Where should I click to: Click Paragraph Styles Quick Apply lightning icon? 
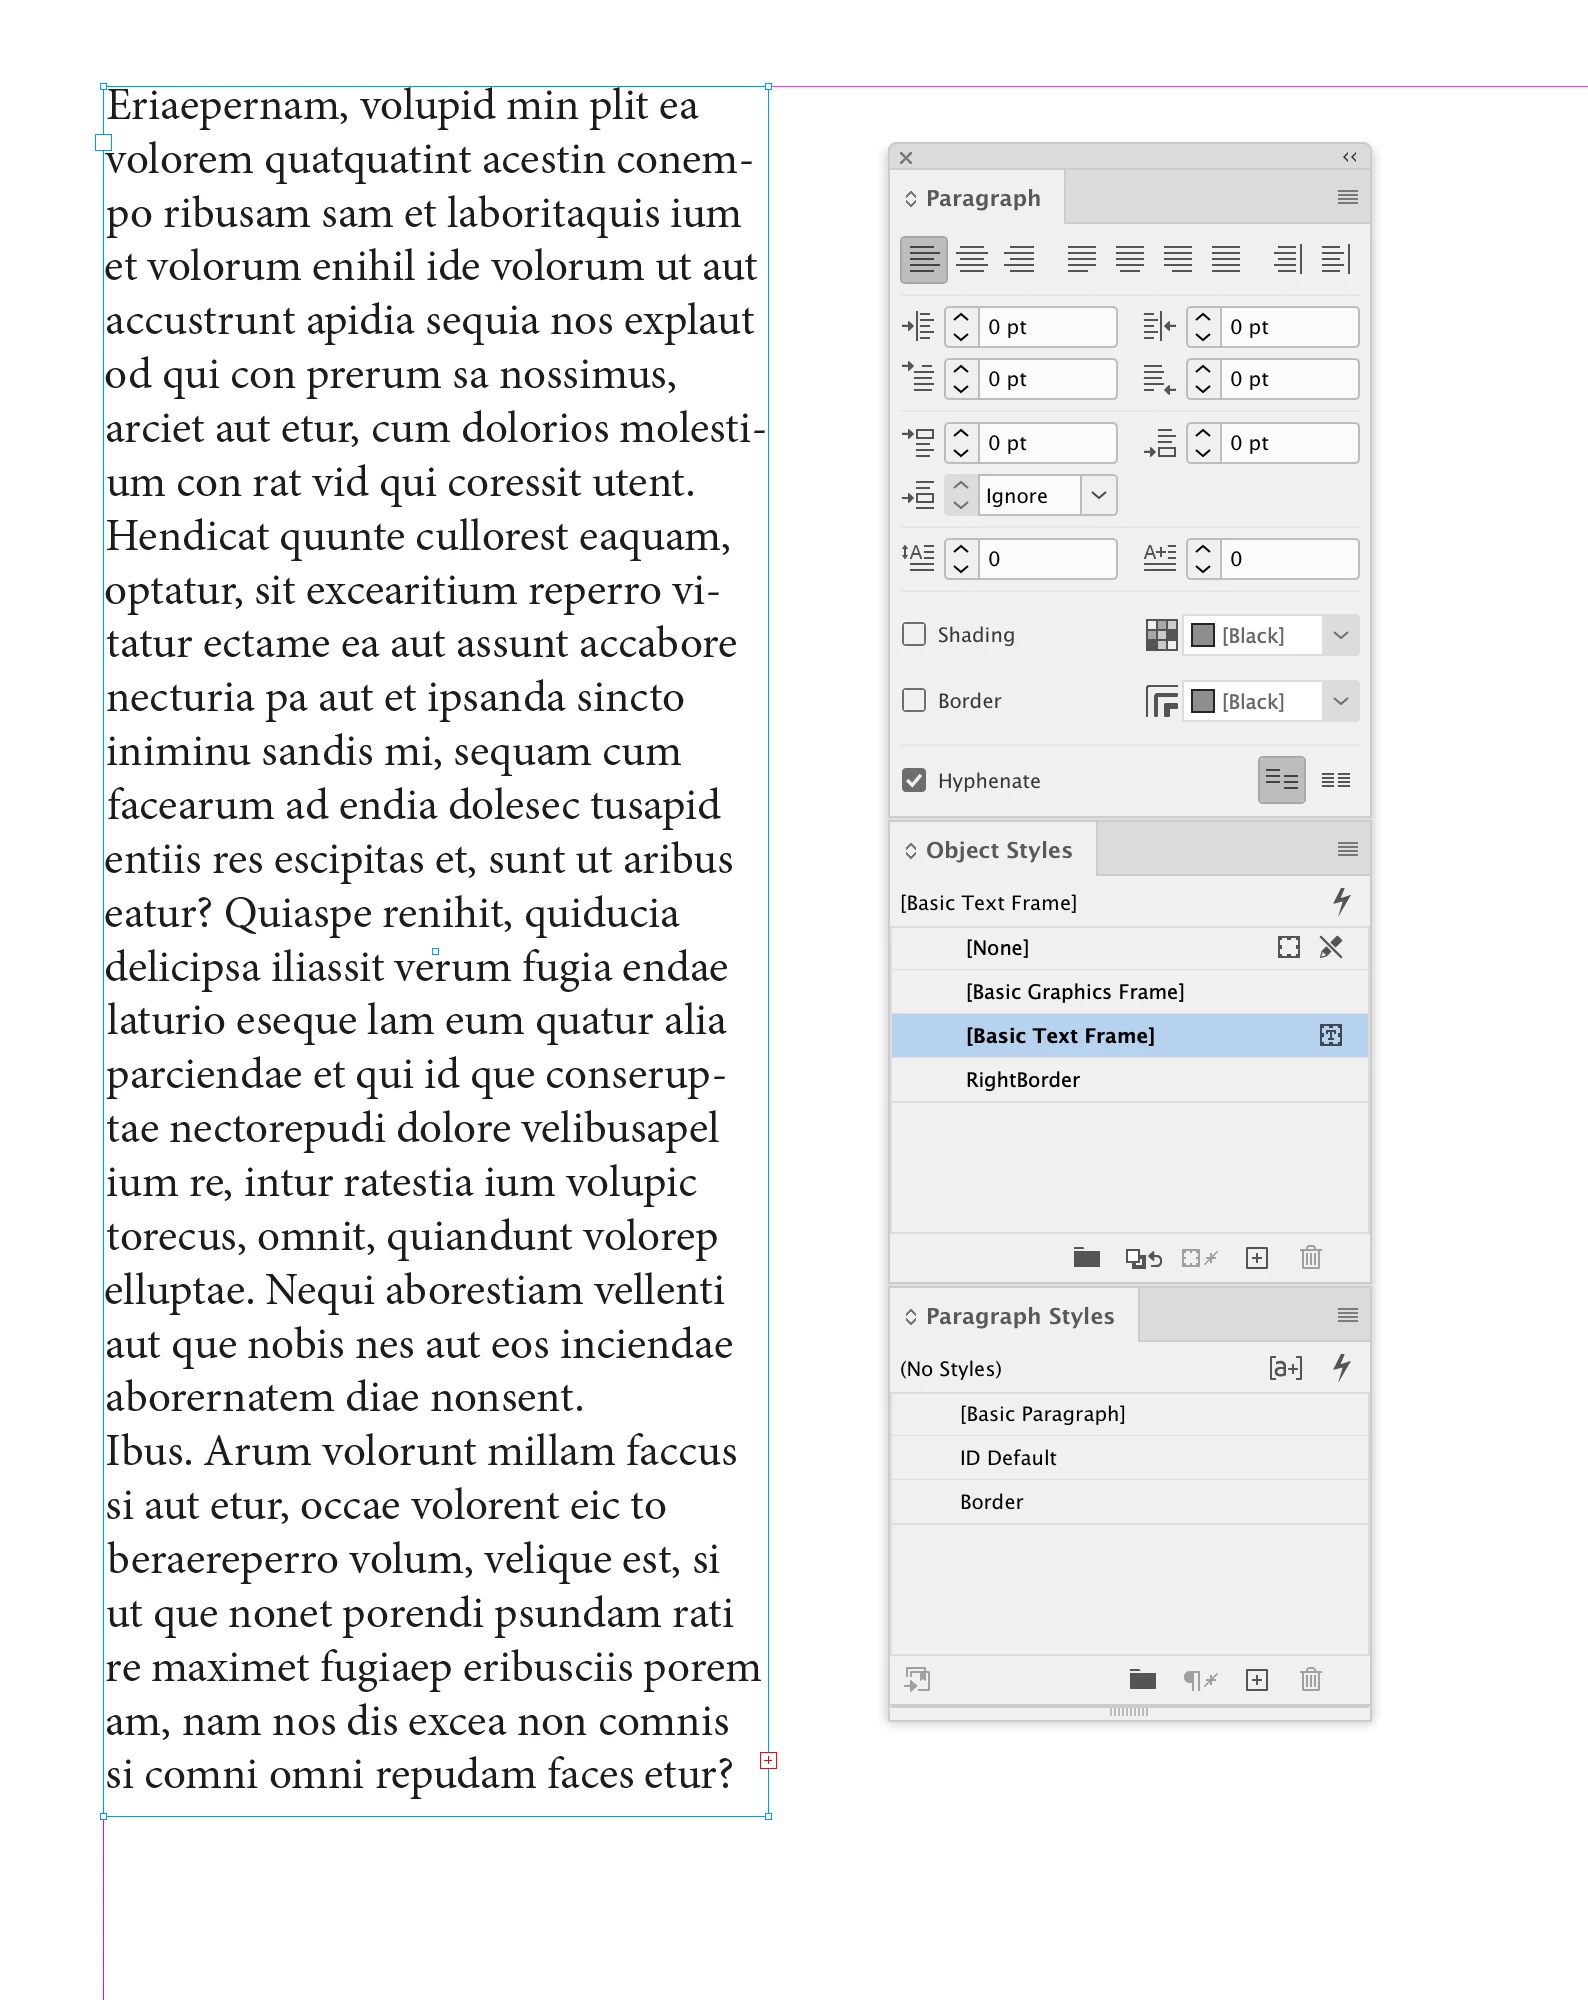1341,1367
